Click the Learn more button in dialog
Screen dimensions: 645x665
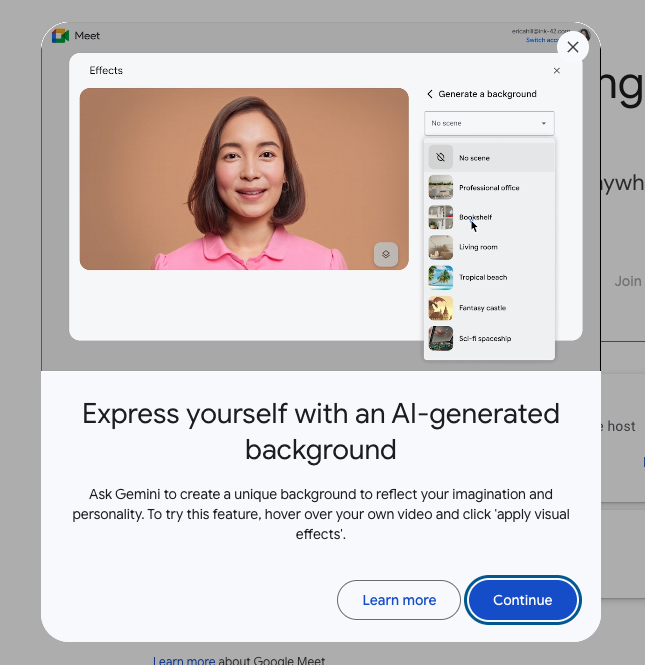tap(399, 600)
